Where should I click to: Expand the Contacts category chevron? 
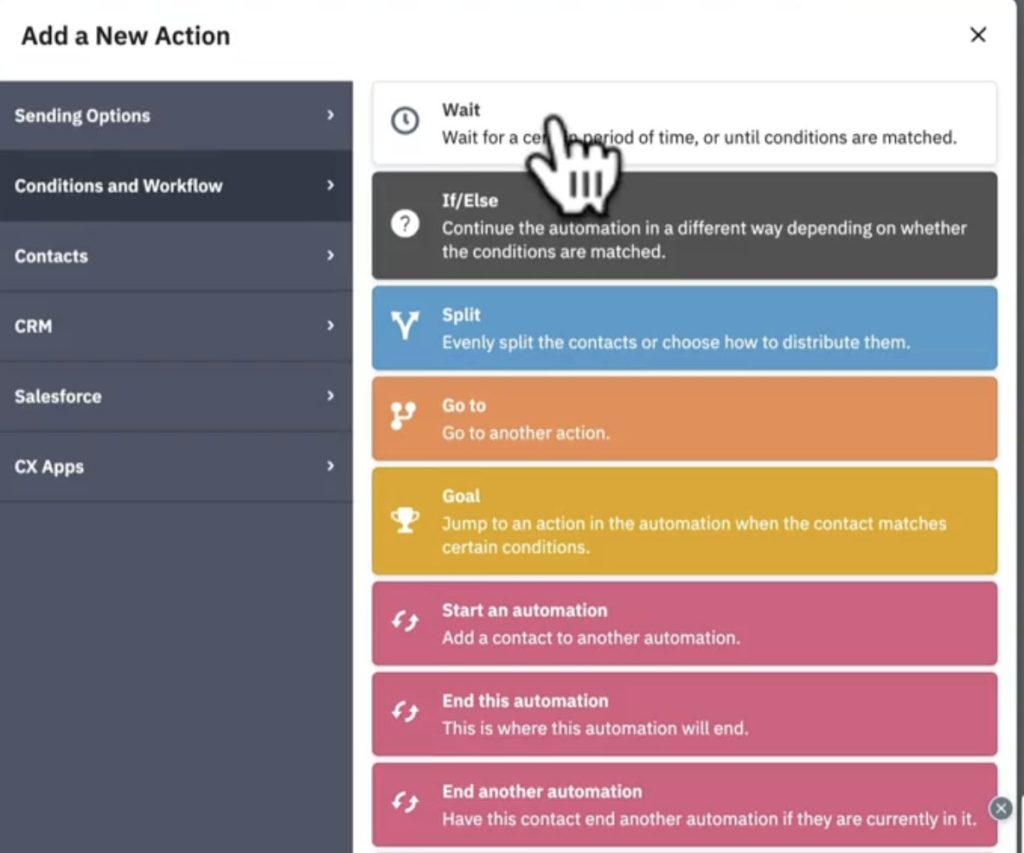pos(330,256)
